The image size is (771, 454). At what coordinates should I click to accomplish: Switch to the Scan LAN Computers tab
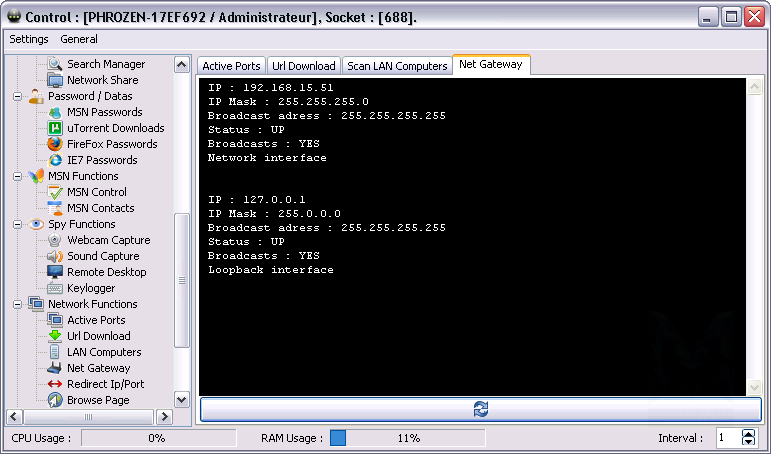[396, 66]
